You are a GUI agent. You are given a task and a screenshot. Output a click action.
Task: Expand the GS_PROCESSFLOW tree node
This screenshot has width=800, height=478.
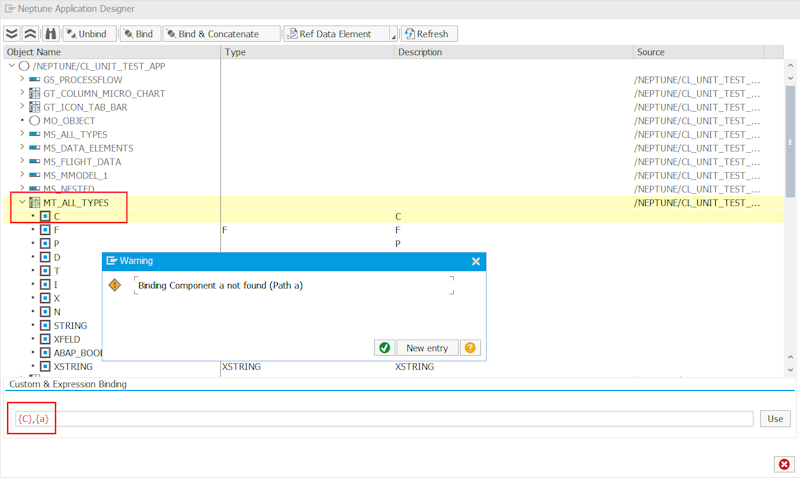pos(22,79)
